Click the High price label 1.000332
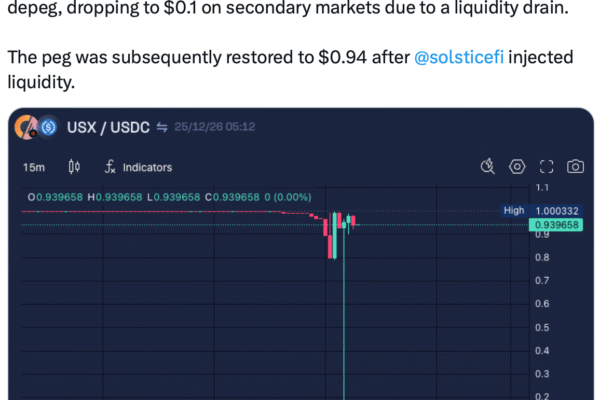The height and width of the screenshot is (400, 600). [557, 210]
